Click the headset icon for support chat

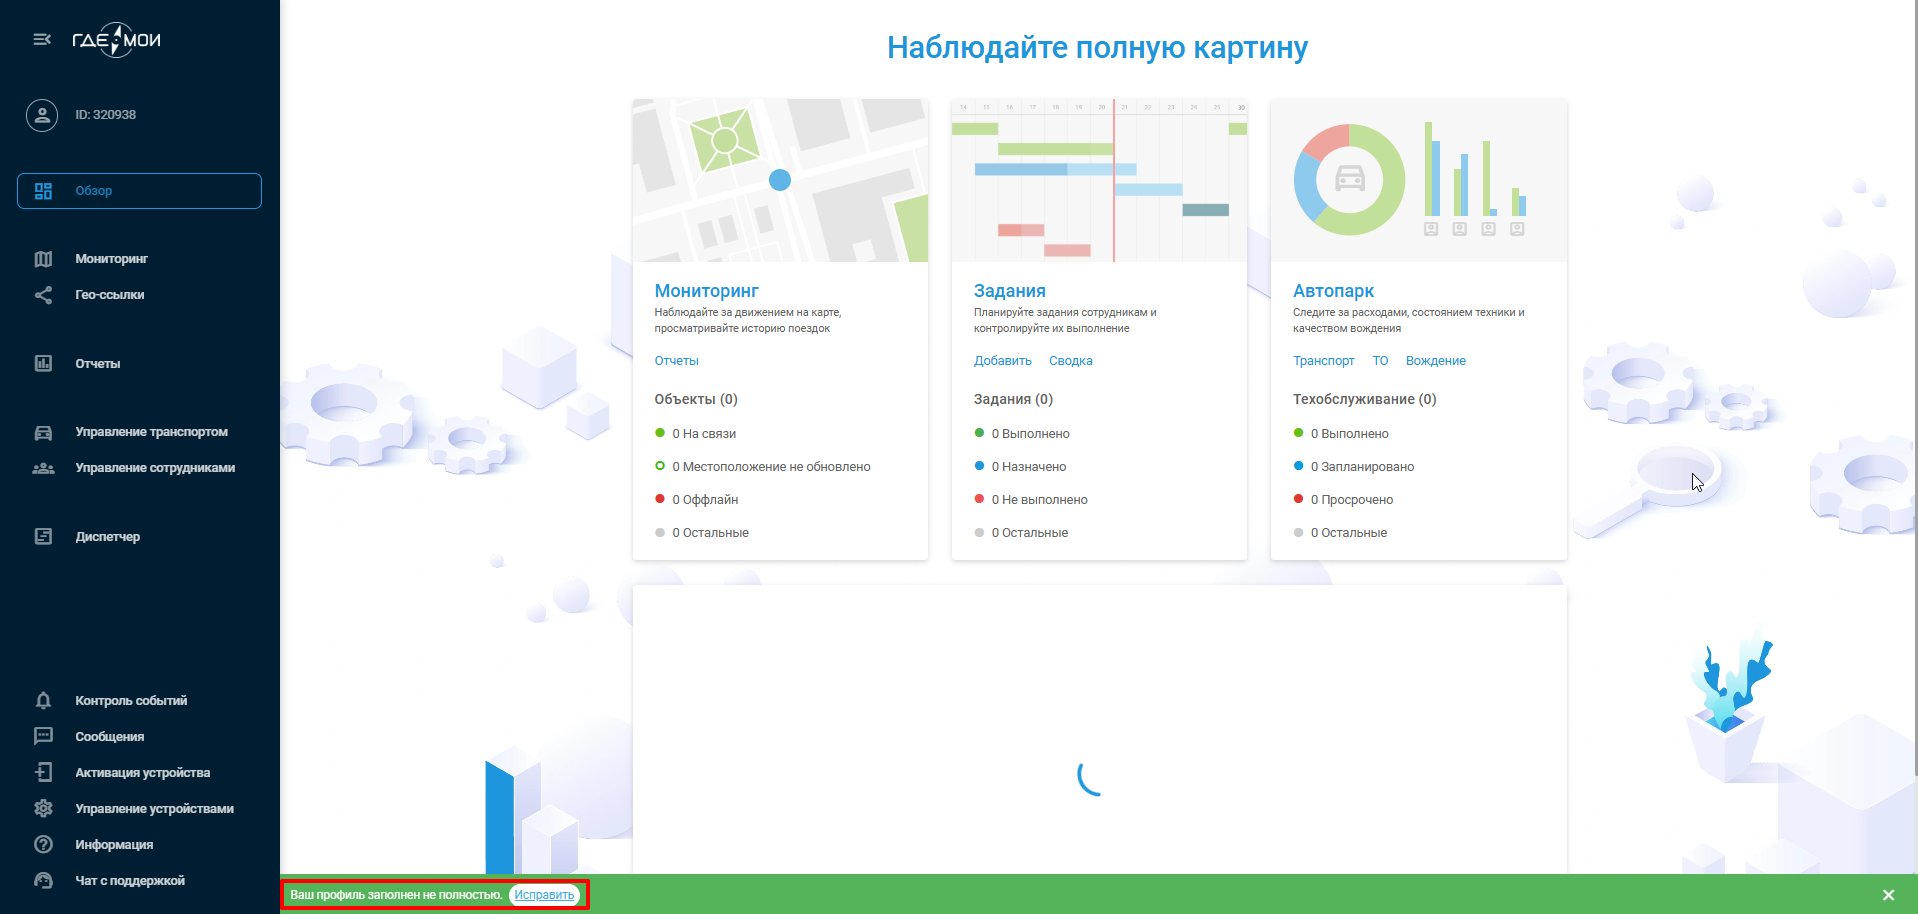tap(43, 881)
